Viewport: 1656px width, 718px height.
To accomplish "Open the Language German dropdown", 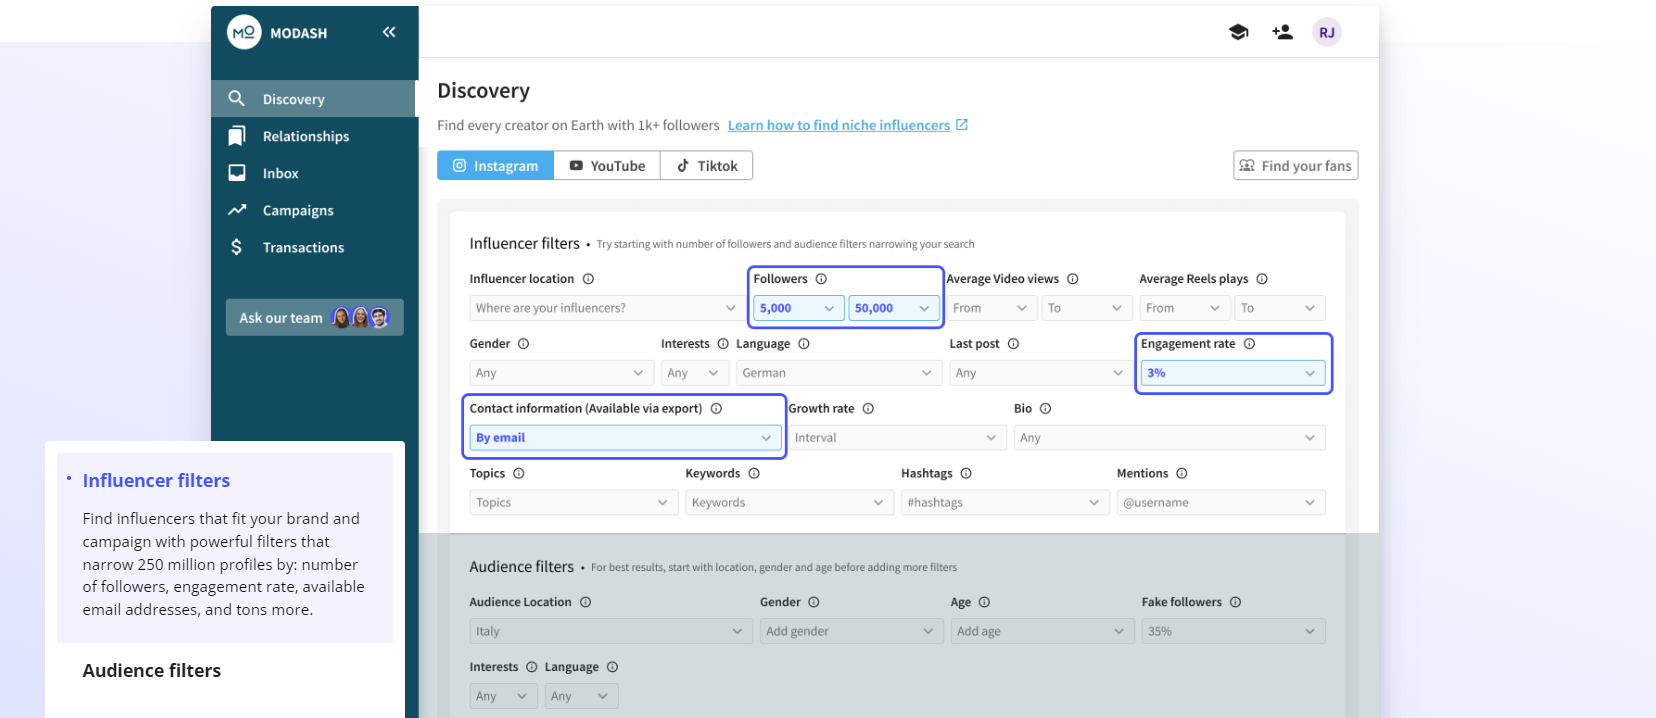I will tap(838, 373).
